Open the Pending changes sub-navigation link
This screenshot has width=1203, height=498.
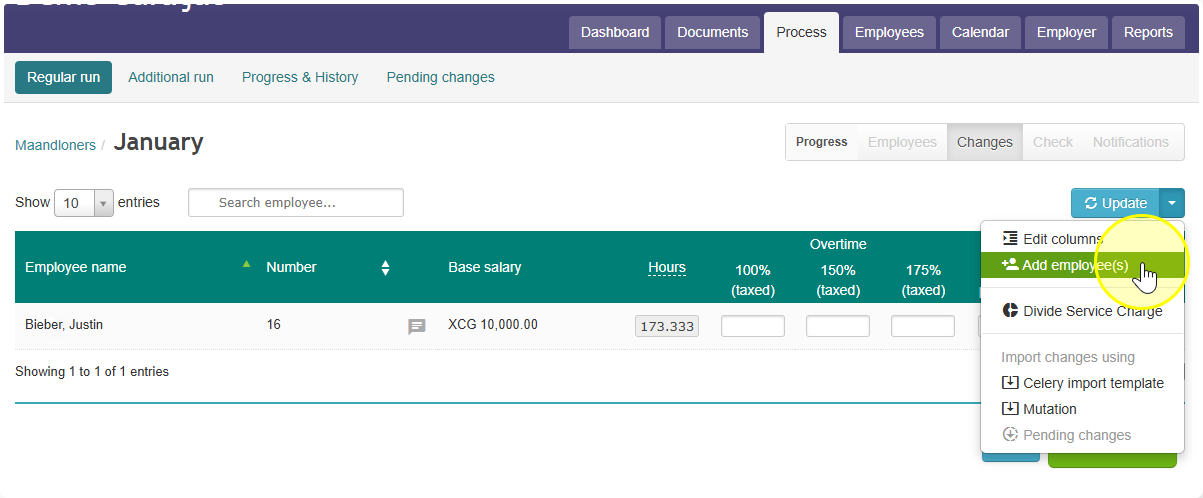440,77
